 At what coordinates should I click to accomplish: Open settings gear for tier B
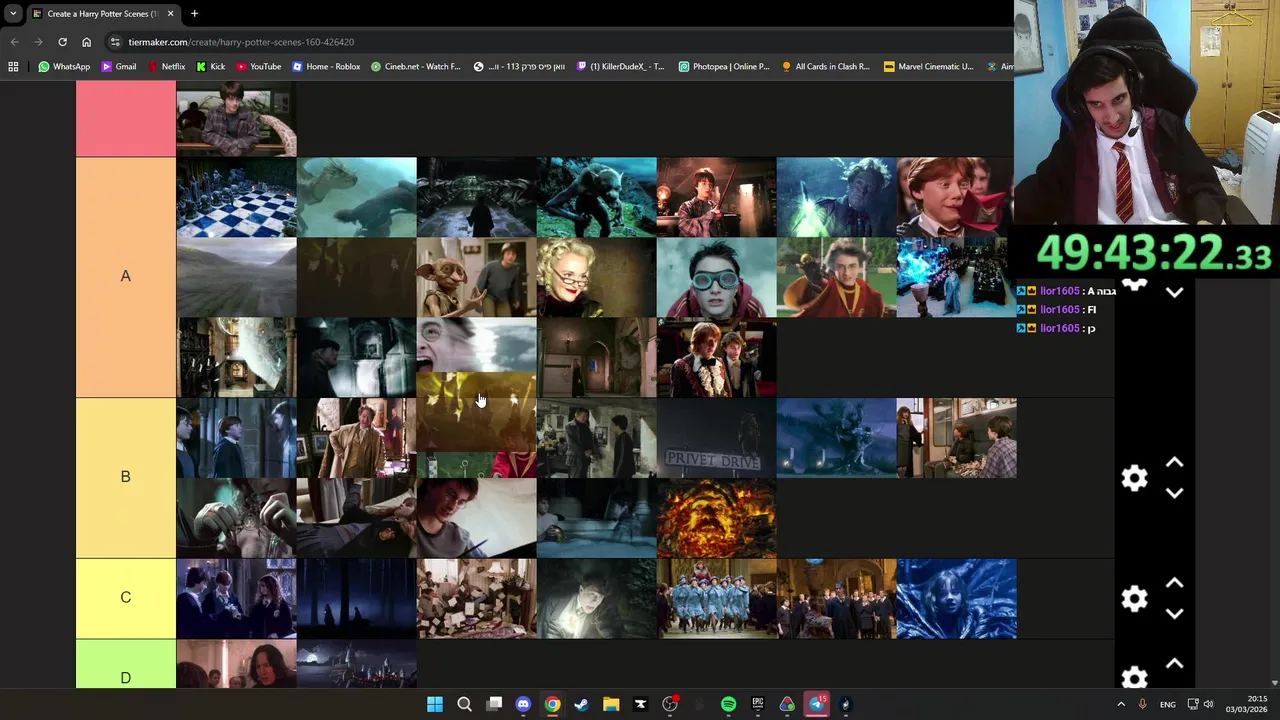[x=1134, y=478]
